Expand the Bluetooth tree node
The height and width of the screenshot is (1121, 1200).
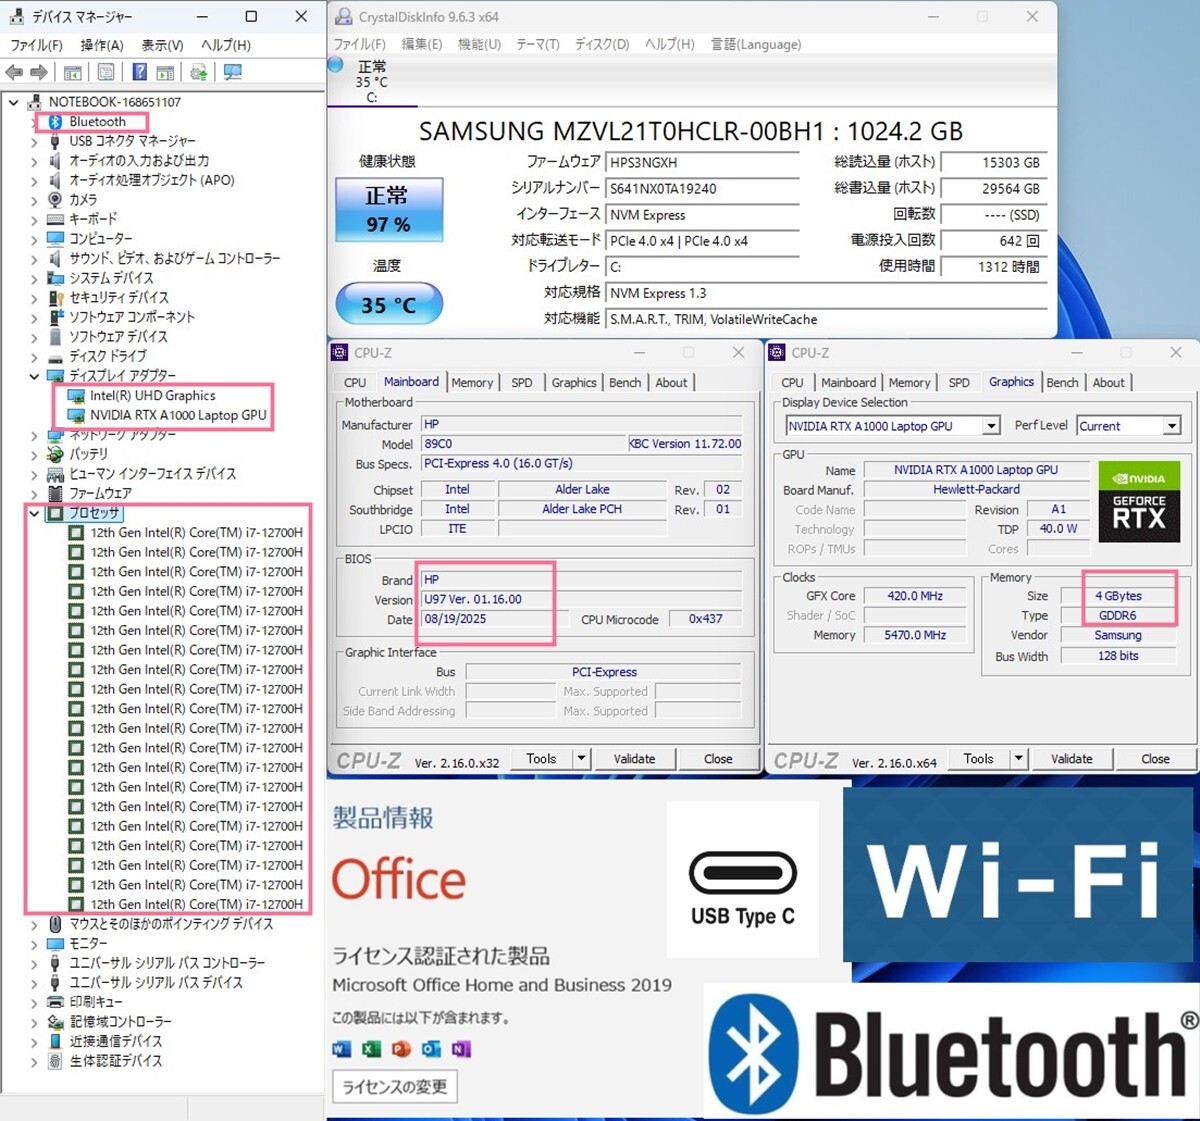34,122
